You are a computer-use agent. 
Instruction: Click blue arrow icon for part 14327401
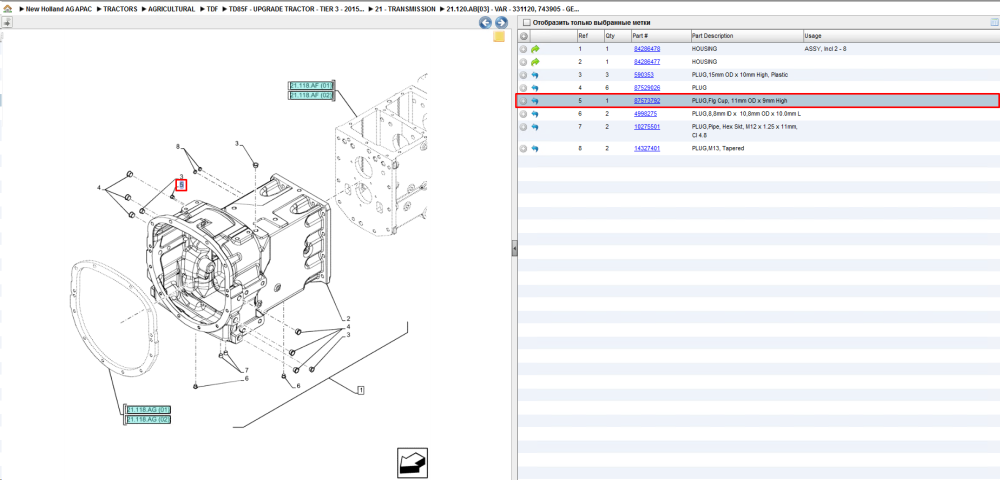click(x=535, y=149)
